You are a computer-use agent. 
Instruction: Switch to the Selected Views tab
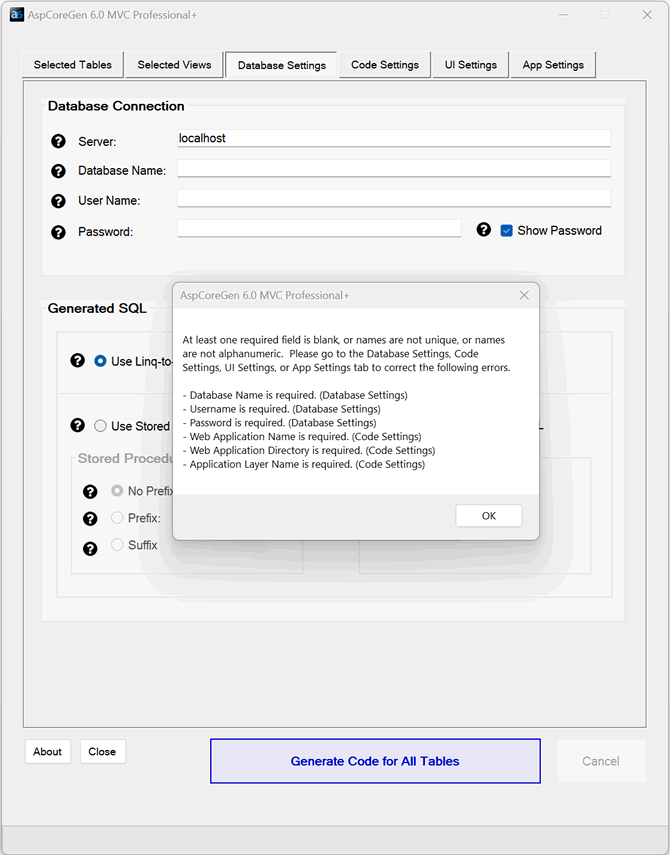174,65
